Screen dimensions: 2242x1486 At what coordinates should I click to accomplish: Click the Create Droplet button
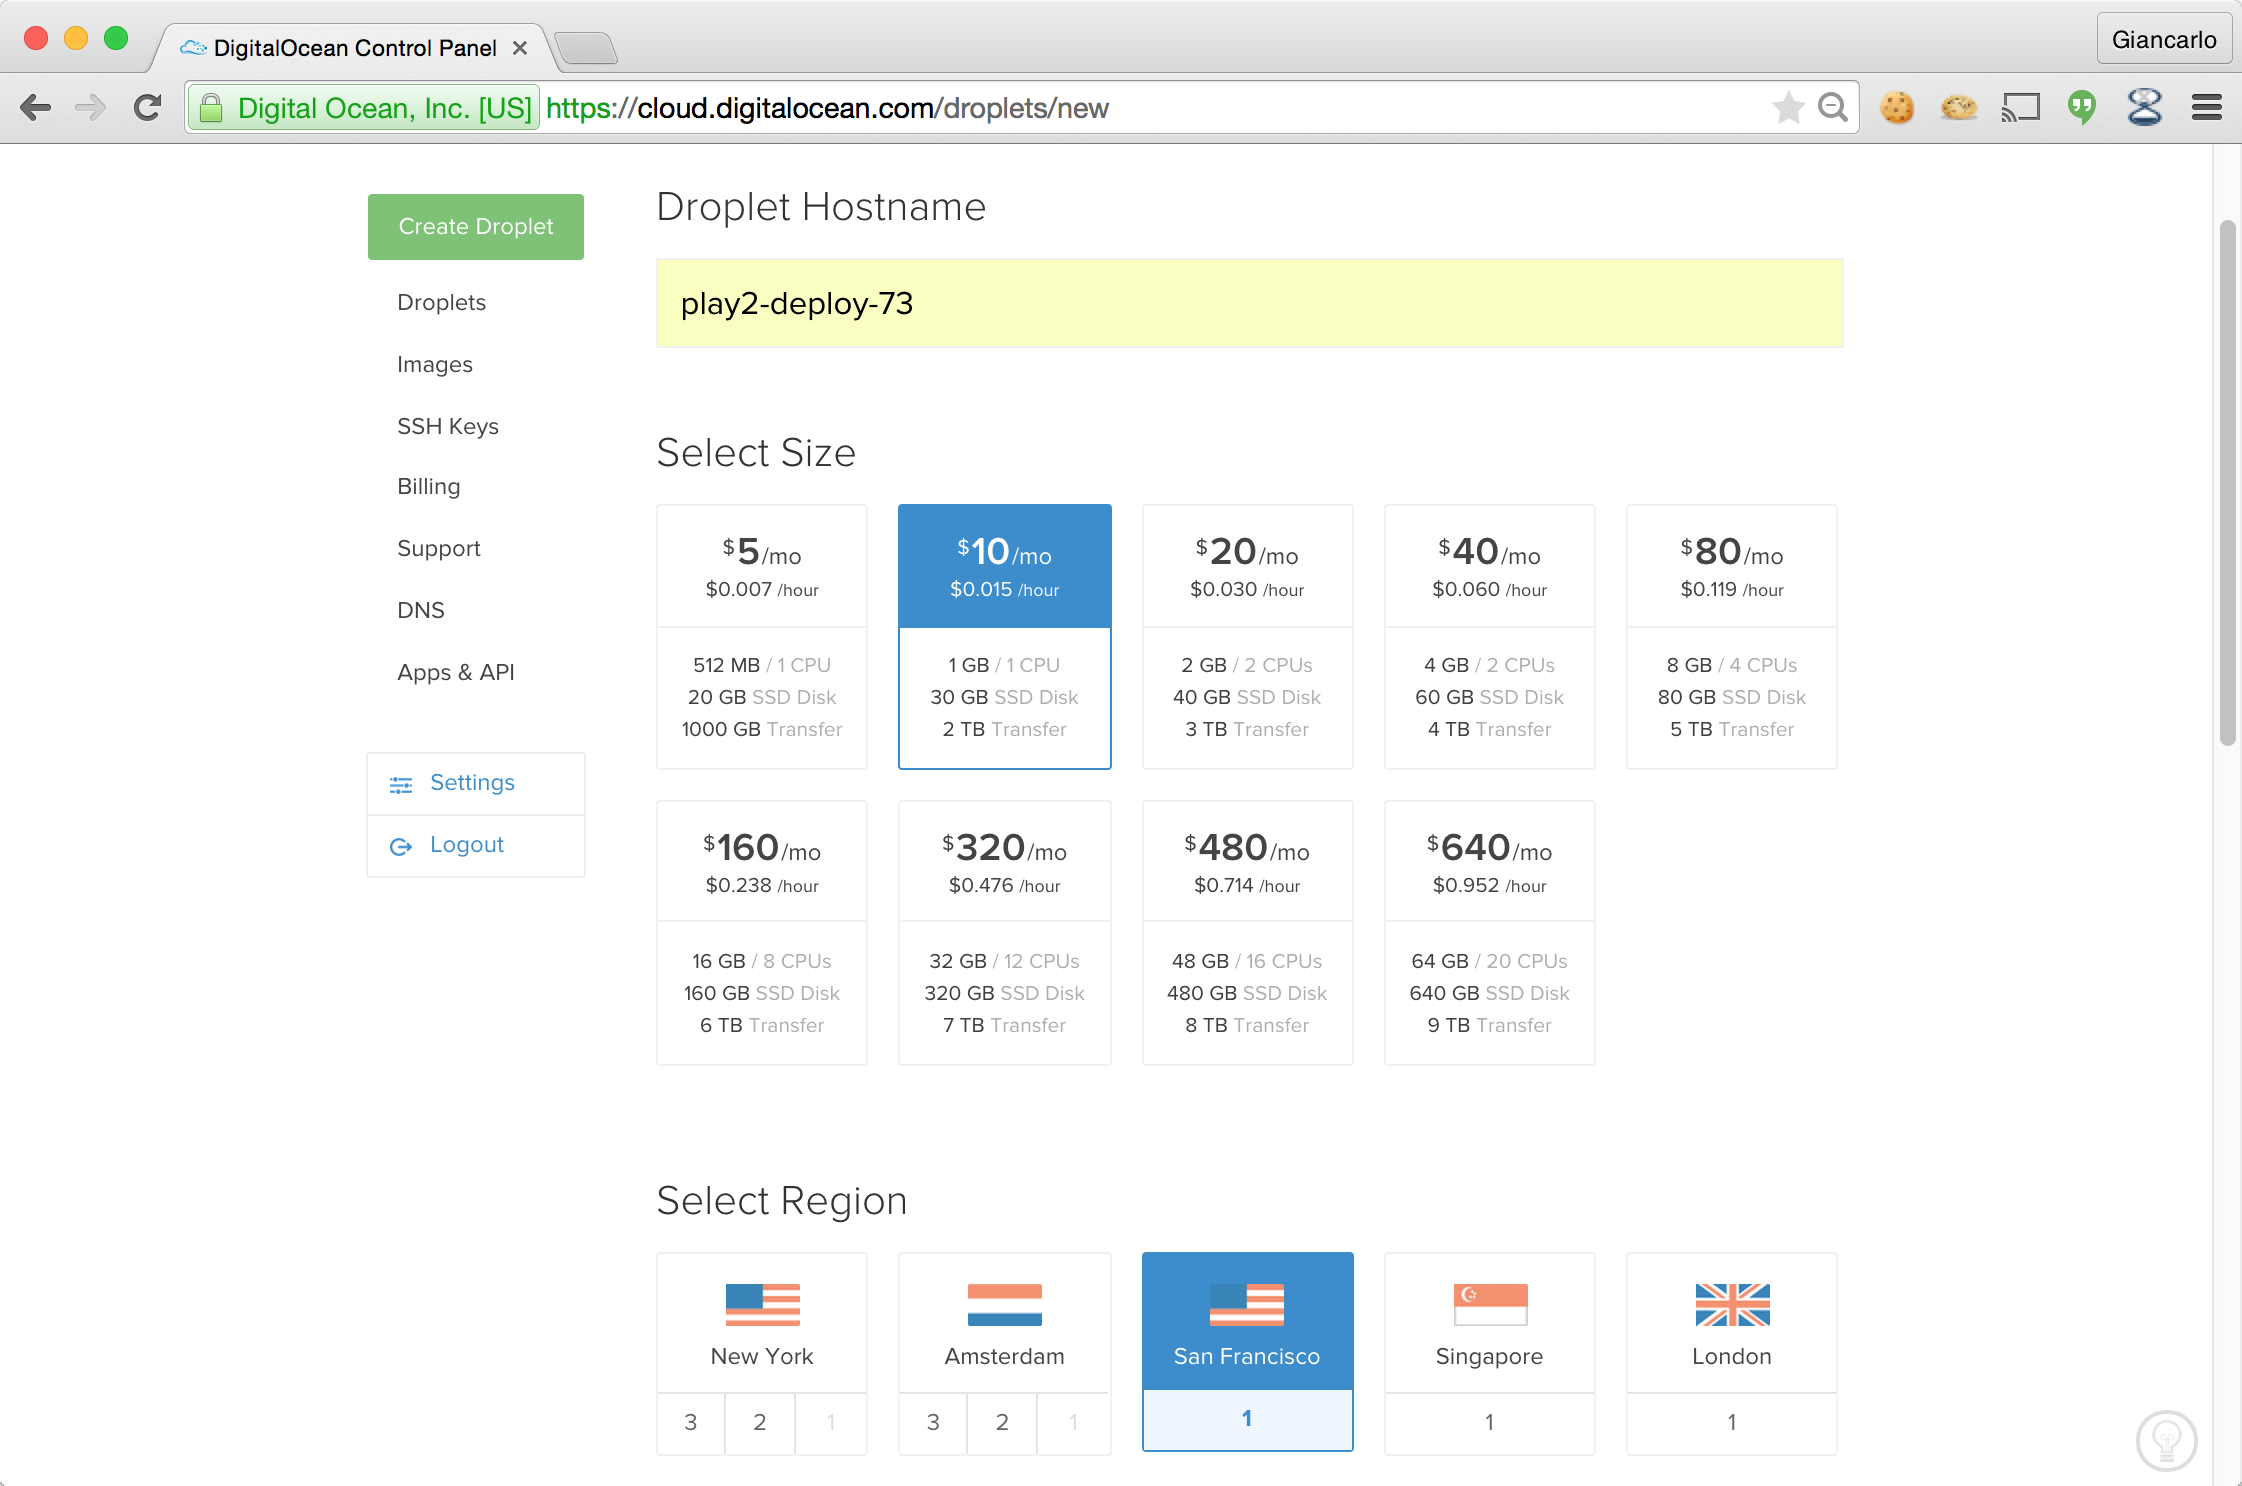[x=476, y=227]
